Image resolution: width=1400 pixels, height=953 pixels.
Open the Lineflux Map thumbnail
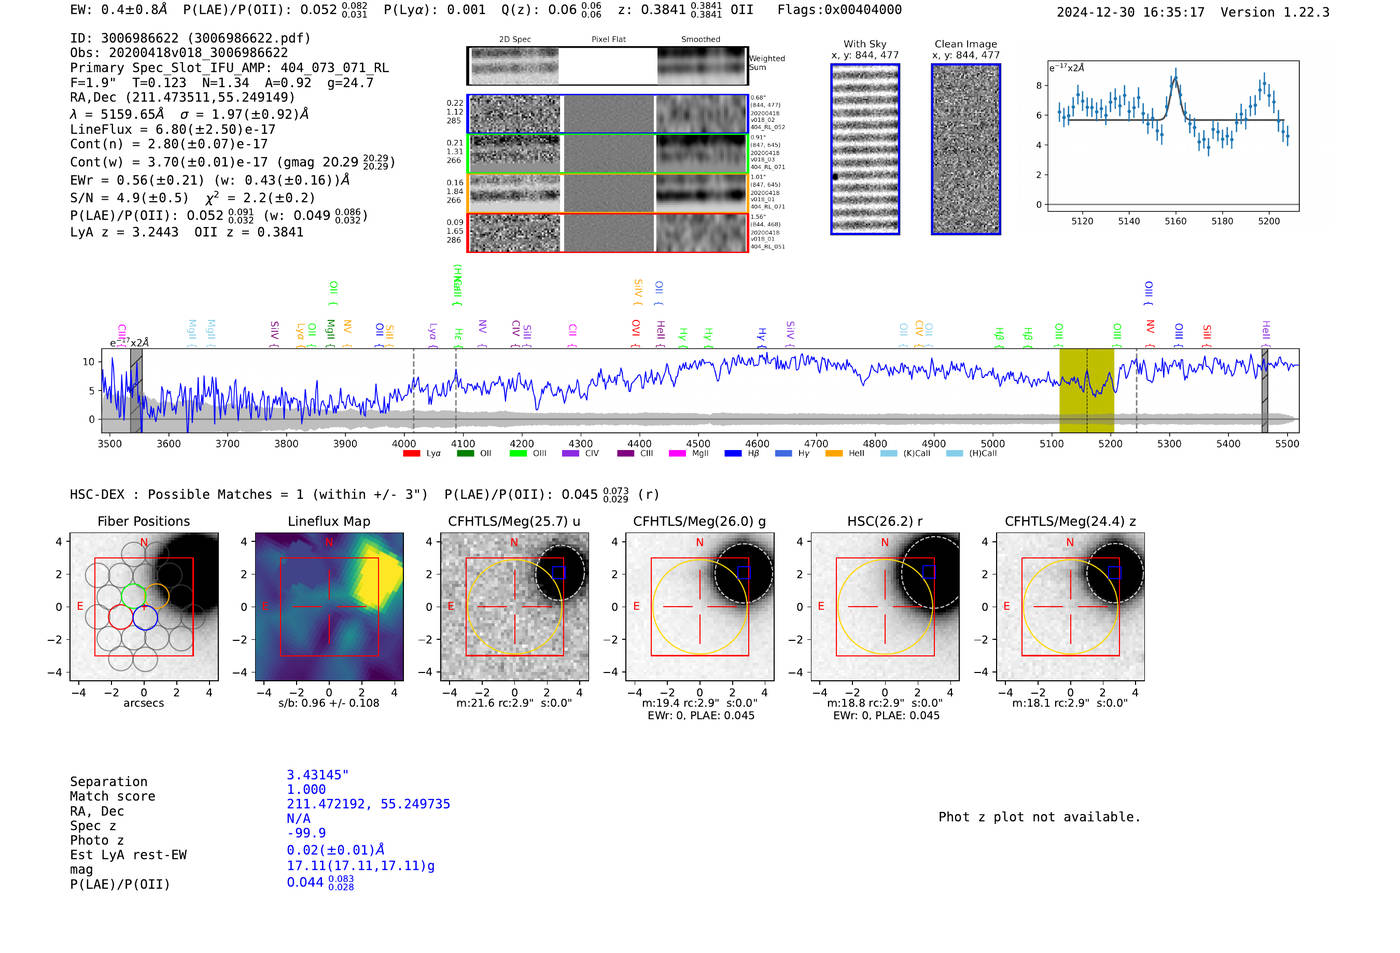tap(329, 607)
